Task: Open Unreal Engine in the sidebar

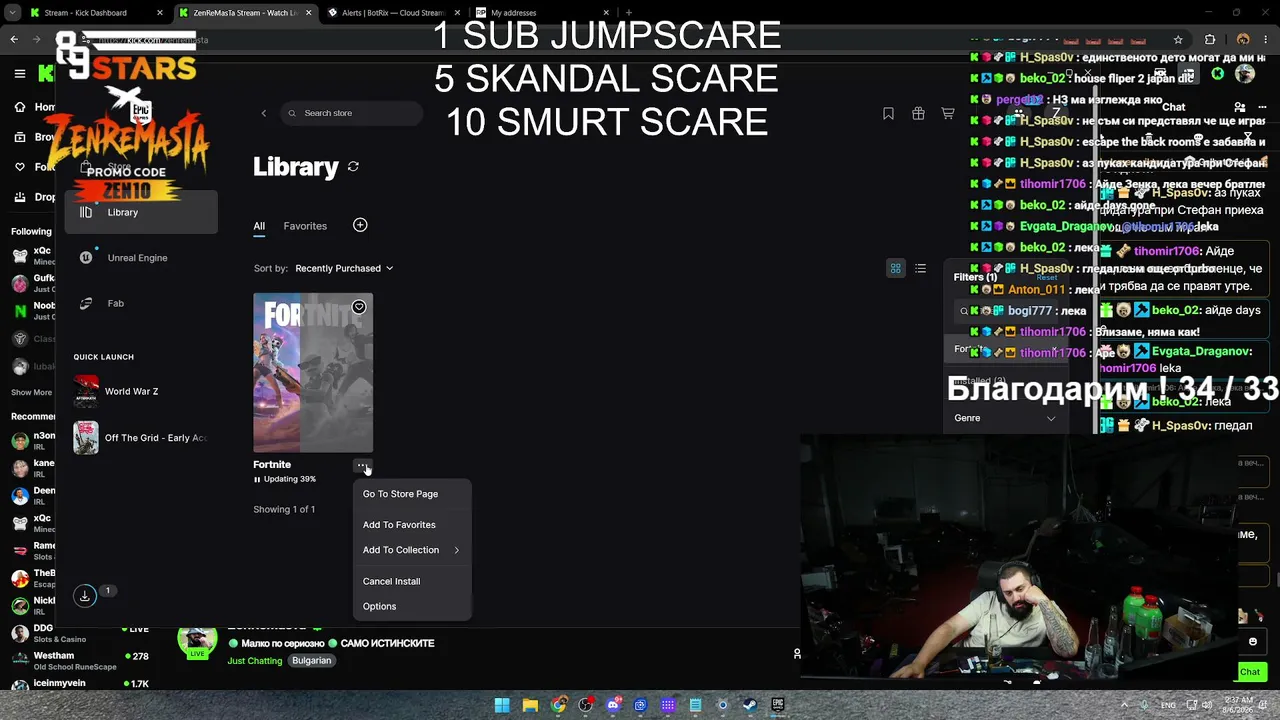Action: click(141, 258)
